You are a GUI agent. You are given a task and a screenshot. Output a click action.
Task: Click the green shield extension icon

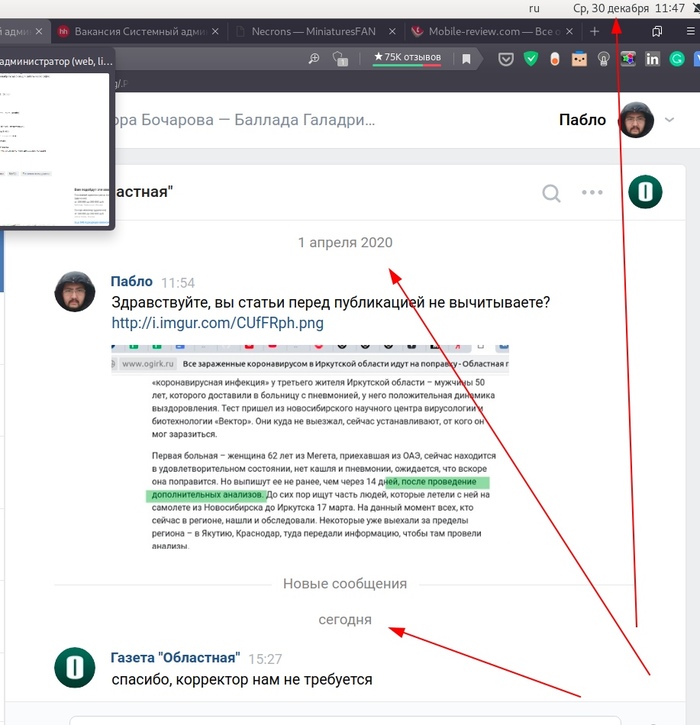[531, 59]
